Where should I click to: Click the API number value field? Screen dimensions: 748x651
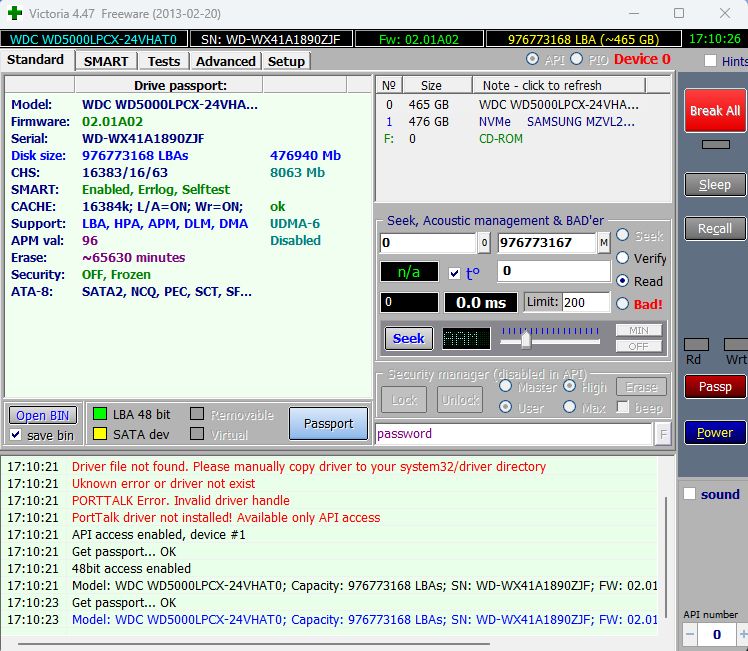pyautogui.click(x=717, y=635)
